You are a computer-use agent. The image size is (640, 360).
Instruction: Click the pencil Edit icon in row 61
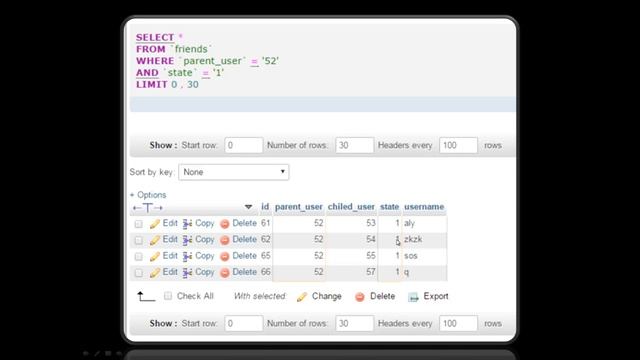tap(155, 224)
